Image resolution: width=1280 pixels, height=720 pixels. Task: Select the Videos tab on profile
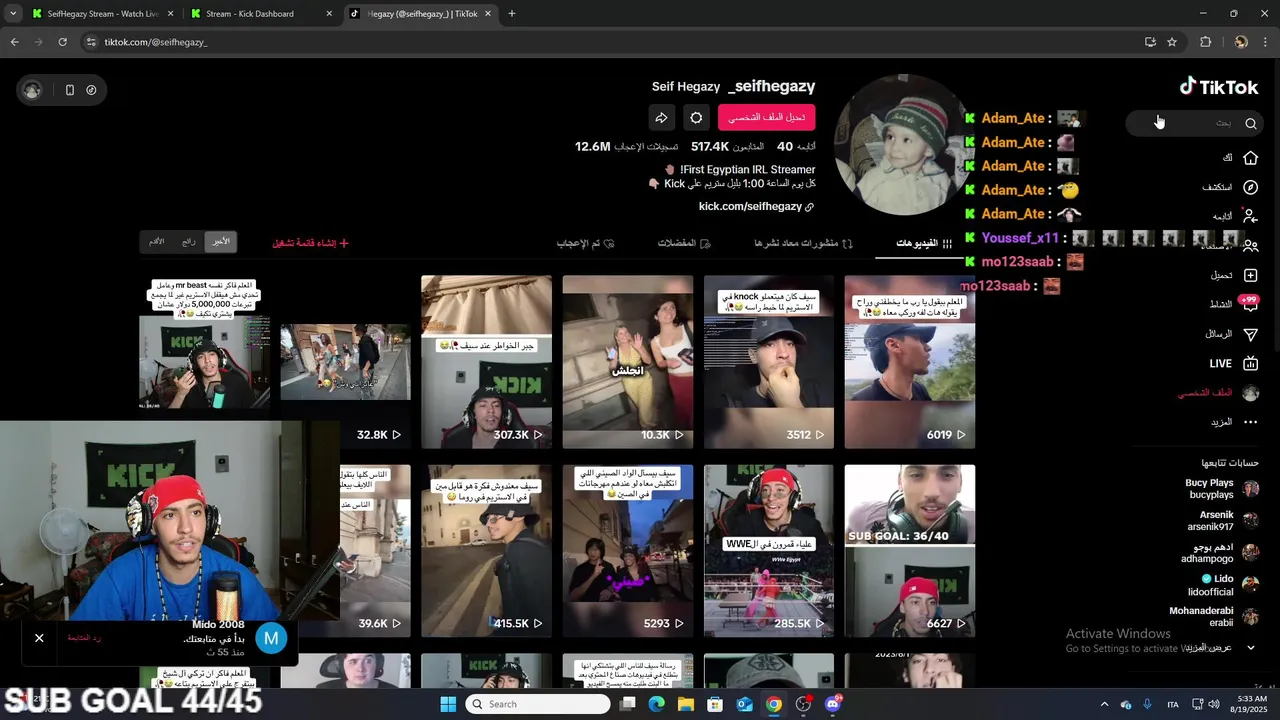[924, 243]
